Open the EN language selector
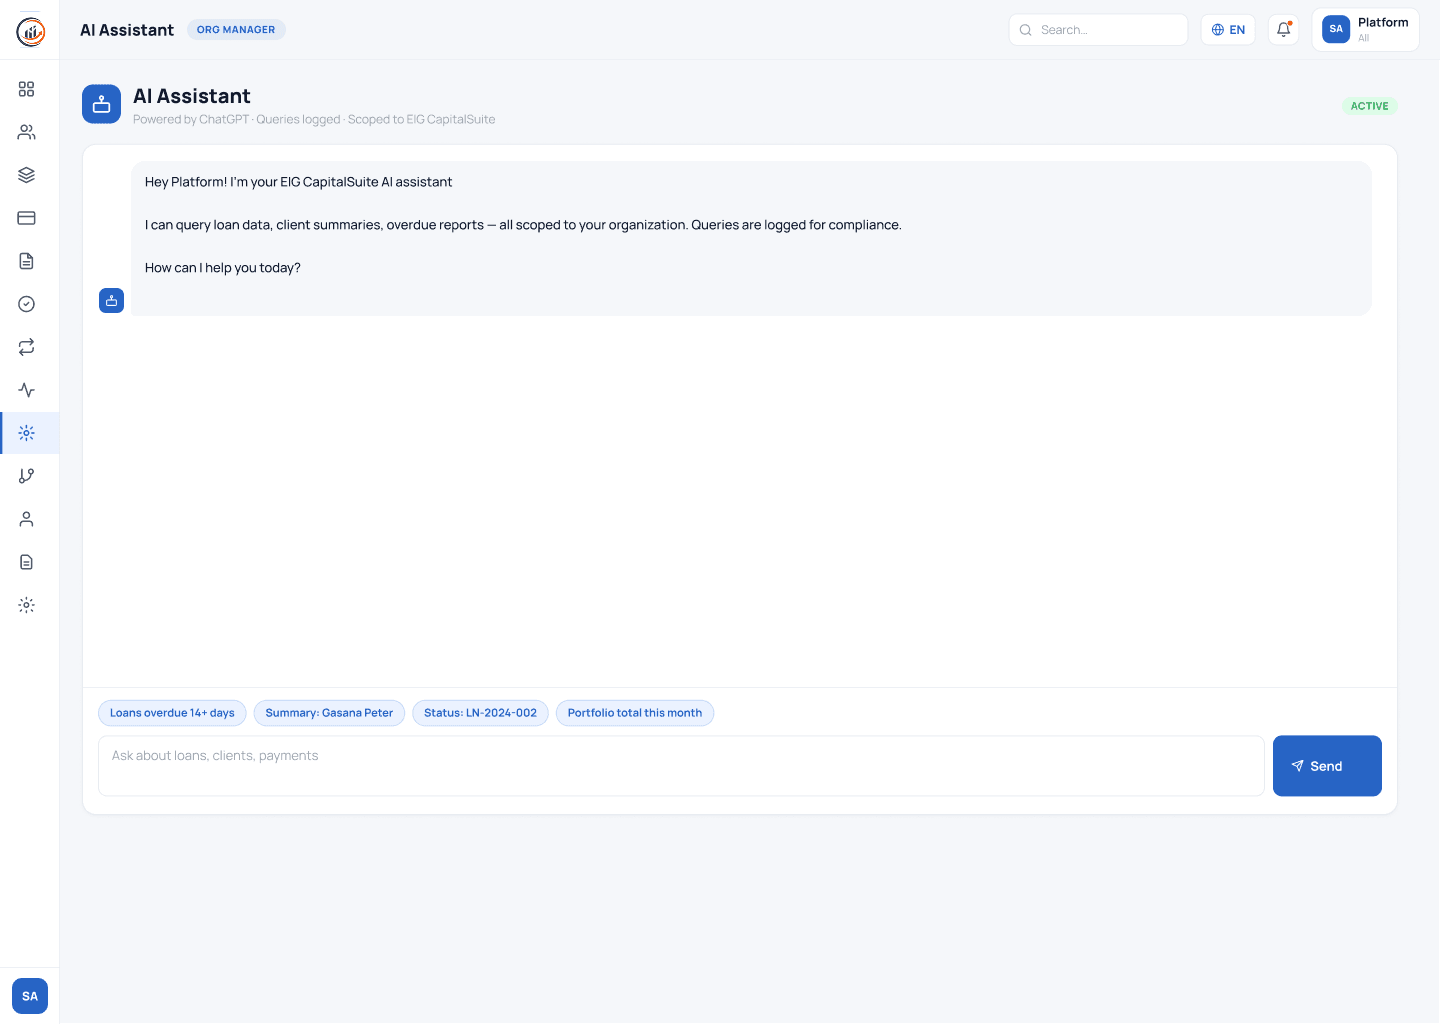The width and height of the screenshot is (1440, 1024). [x=1228, y=29]
